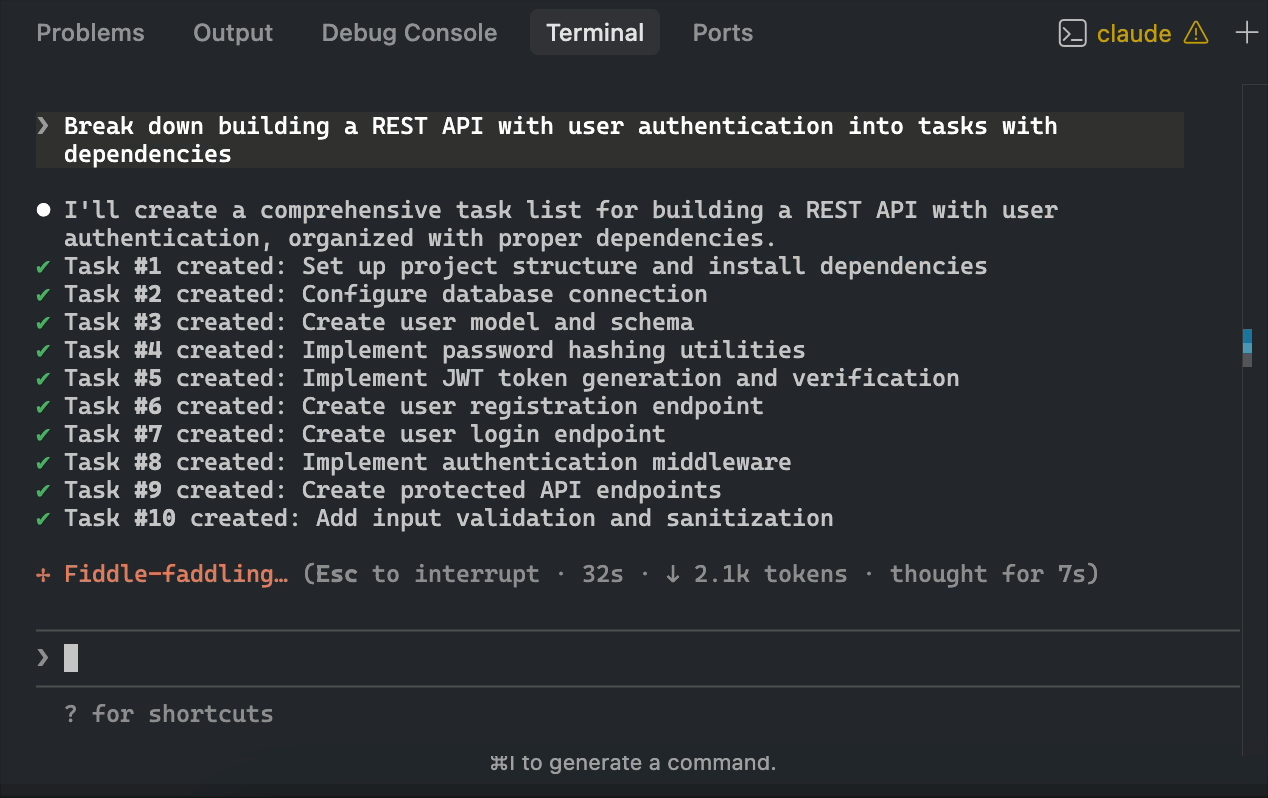This screenshot has height=798, width=1268.
Task: Click the green checkmark beside Task #1
Action: pyautogui.click(x=43, y=267)
